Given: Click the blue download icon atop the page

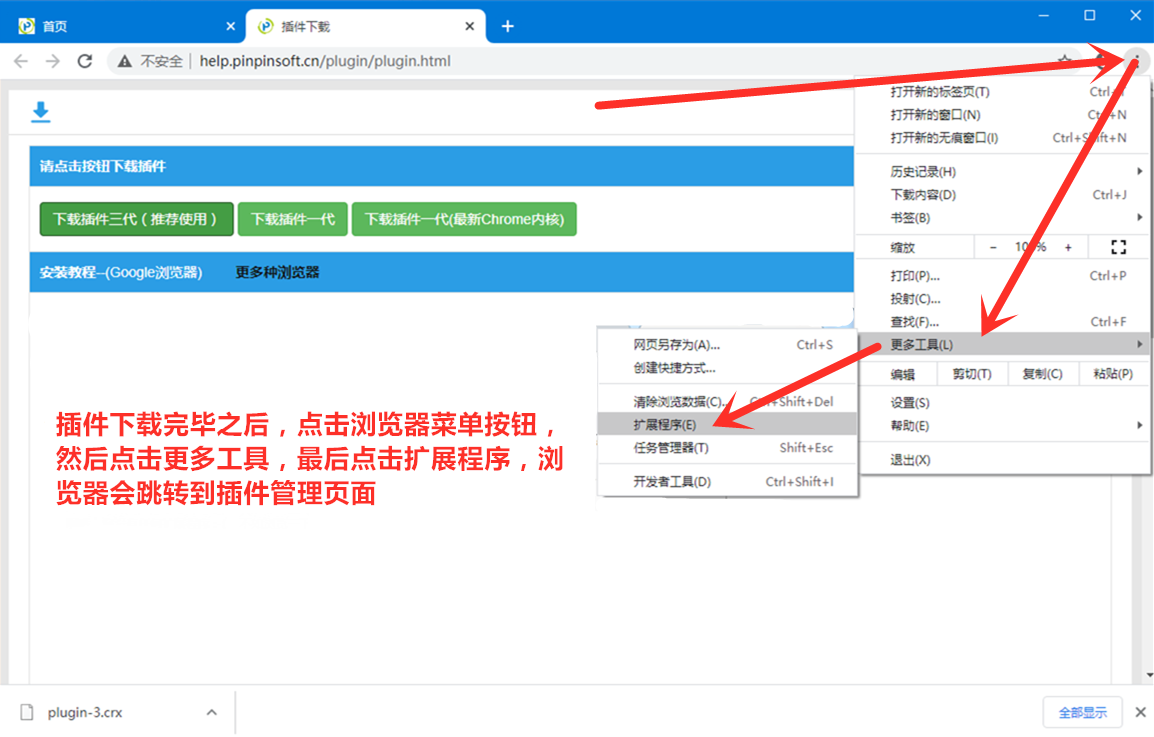Looking at the screenshot, I should point(40,112).
